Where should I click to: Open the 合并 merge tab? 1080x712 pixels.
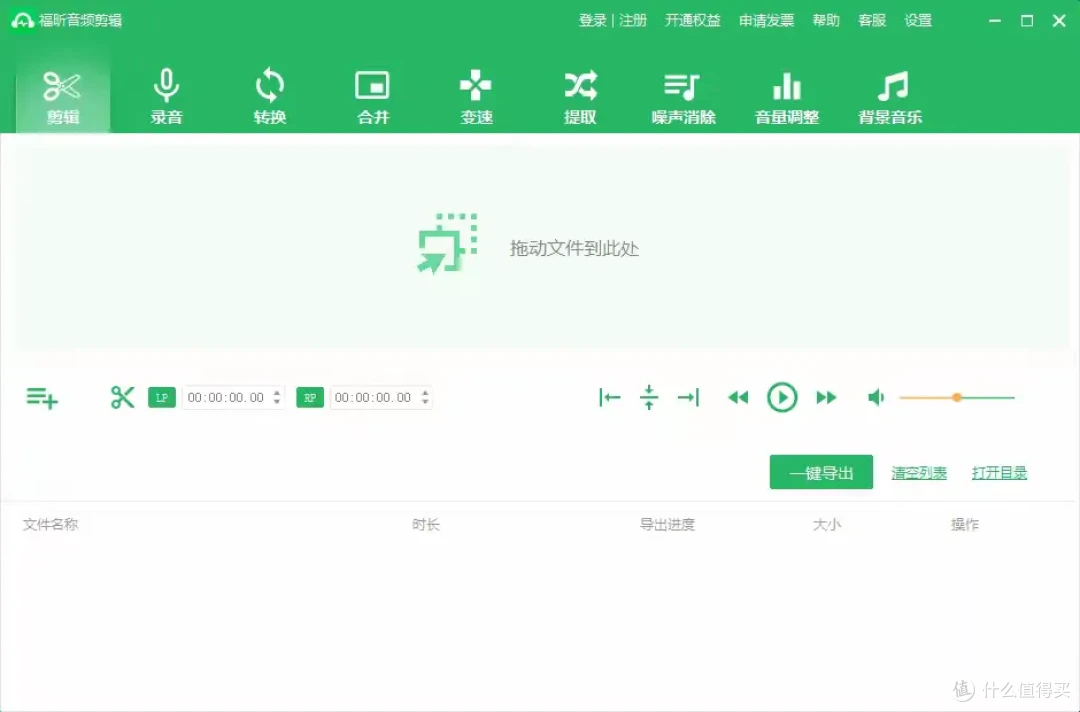click(373, 96)
